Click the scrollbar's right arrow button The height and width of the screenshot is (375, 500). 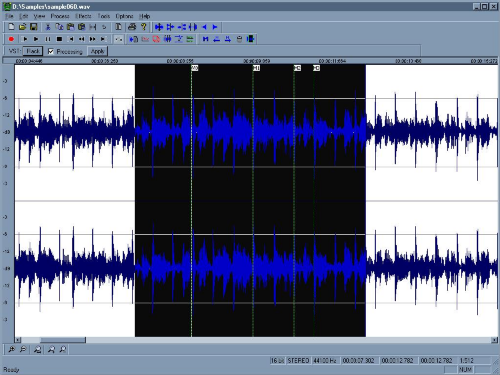point(495,340)
